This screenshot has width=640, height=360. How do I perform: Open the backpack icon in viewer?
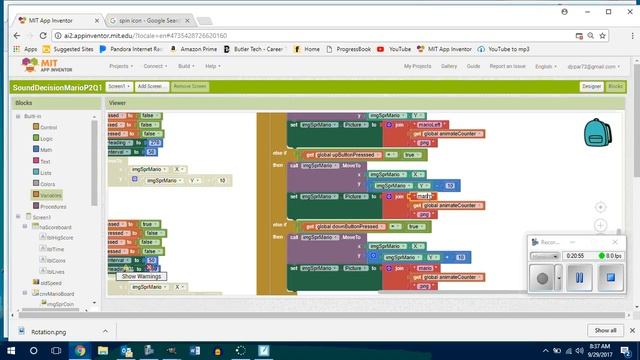(x=598, y=132)
